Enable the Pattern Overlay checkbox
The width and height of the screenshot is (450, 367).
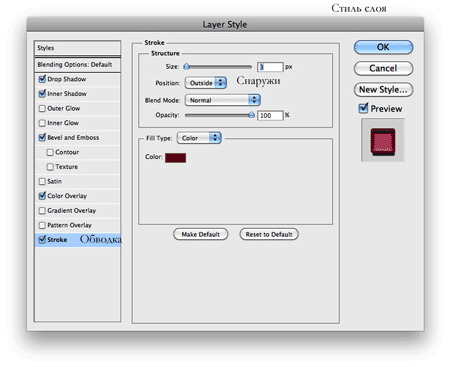42,225
